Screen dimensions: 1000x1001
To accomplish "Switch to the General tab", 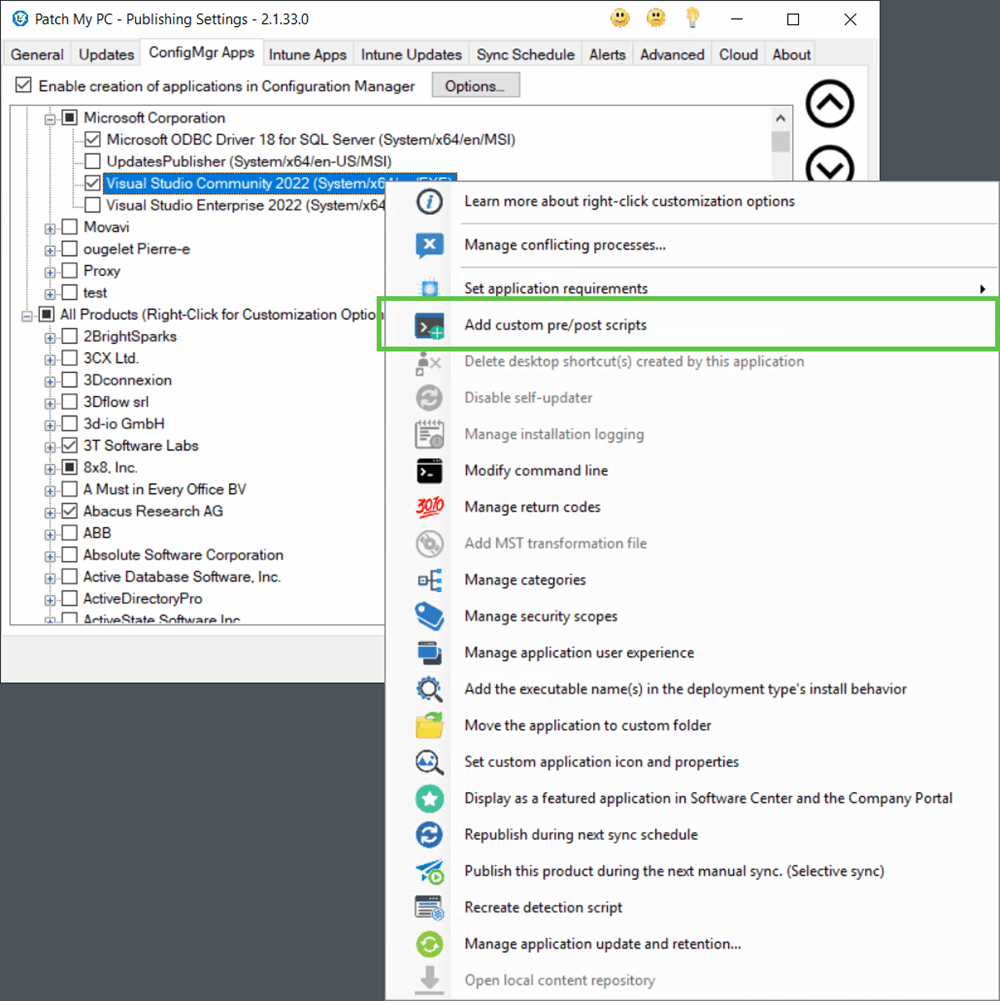I will tap(37, 55).
